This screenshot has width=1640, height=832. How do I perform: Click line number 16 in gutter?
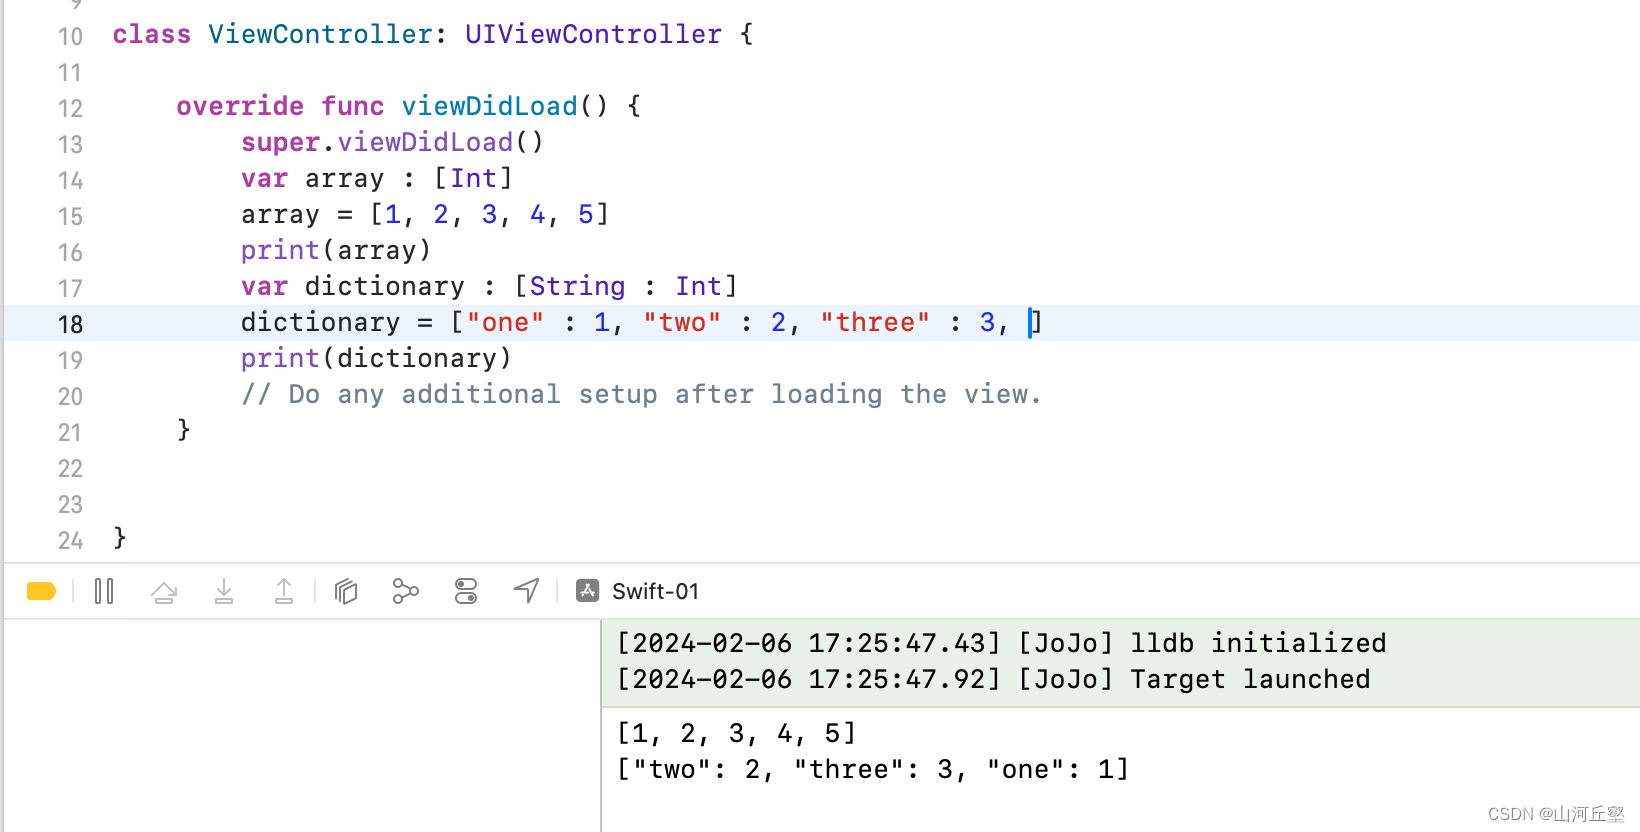pyautogui.click(x=70, y=252)
